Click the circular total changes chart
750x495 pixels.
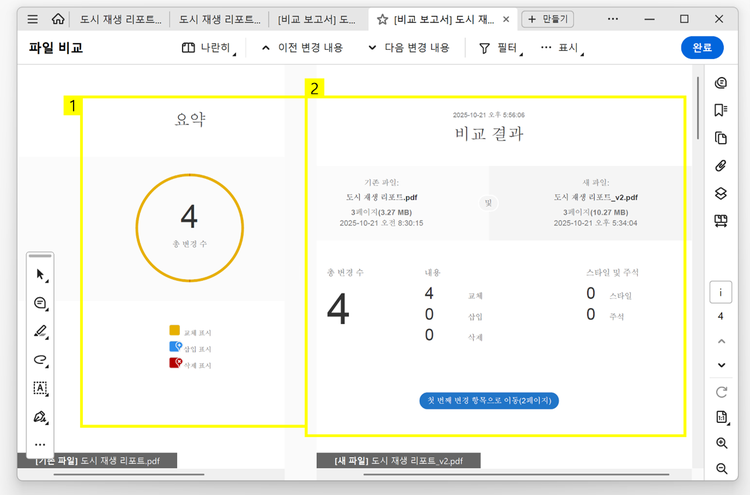tap(190, 228)
